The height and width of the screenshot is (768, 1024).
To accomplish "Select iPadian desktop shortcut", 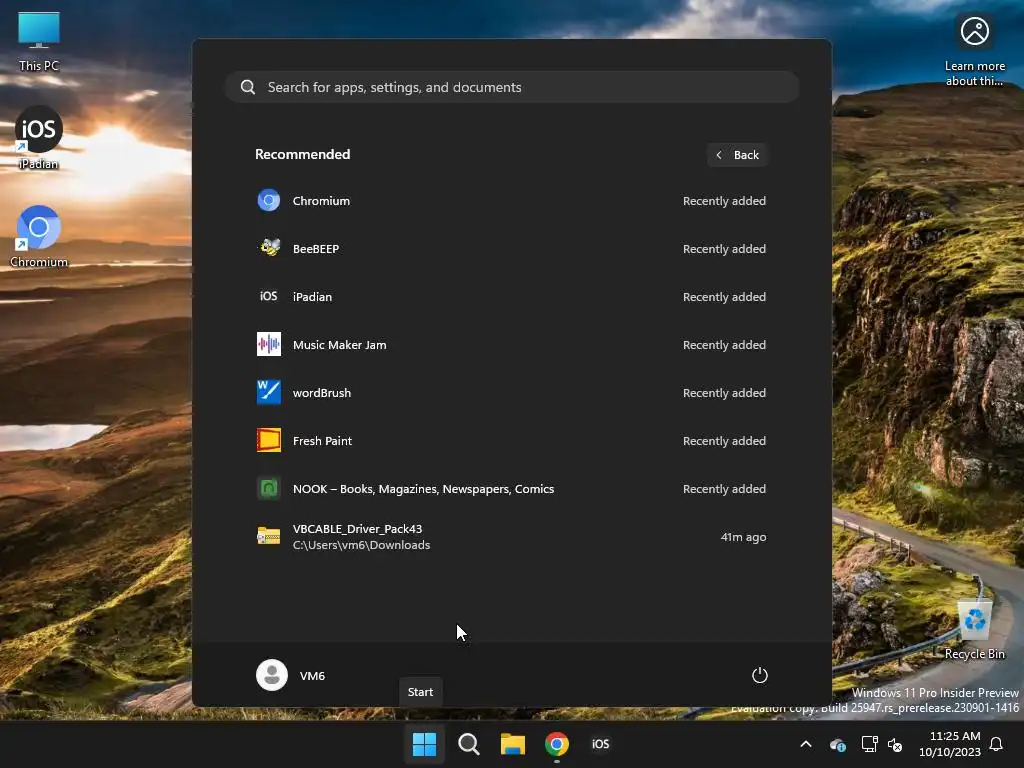I will [39, 138].
